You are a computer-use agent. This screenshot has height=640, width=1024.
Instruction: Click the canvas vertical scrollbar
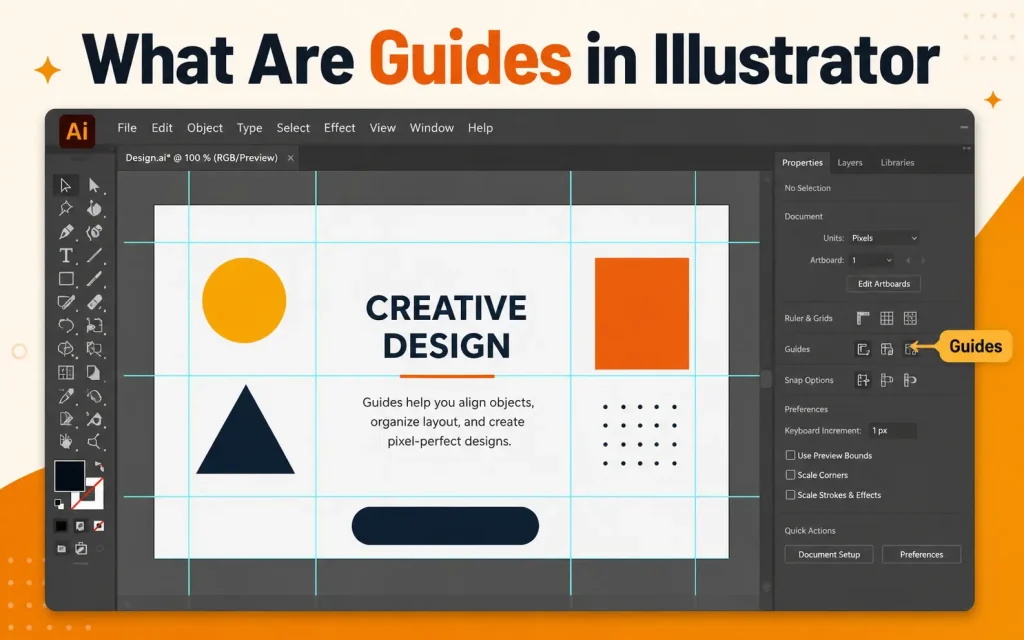766,380
